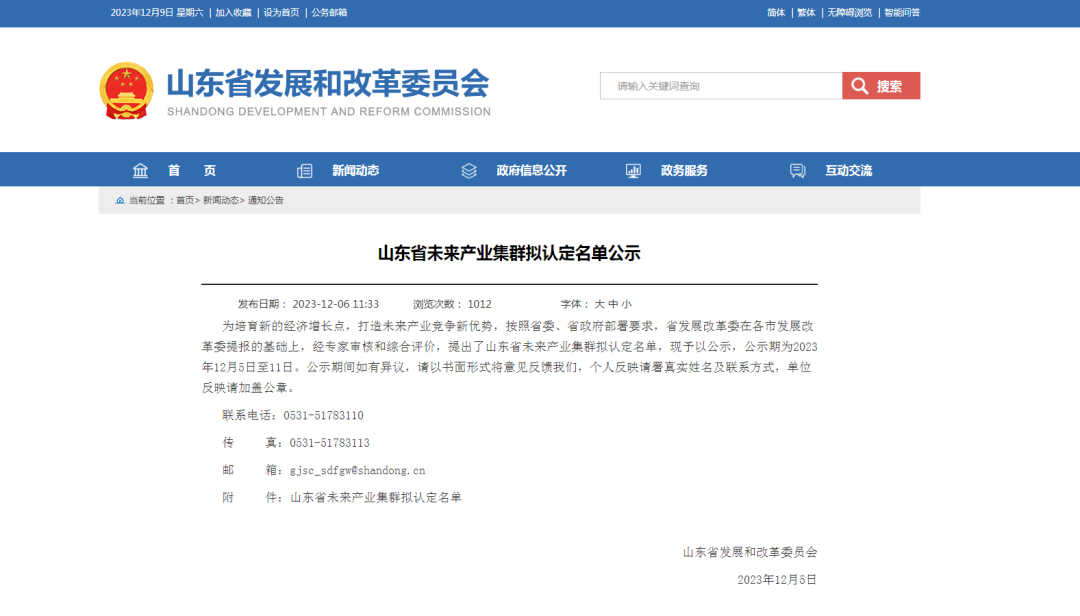Screen dimensions: 1080x616
Task: Open the 首页 navigation menu item
Action: point(192,171)
